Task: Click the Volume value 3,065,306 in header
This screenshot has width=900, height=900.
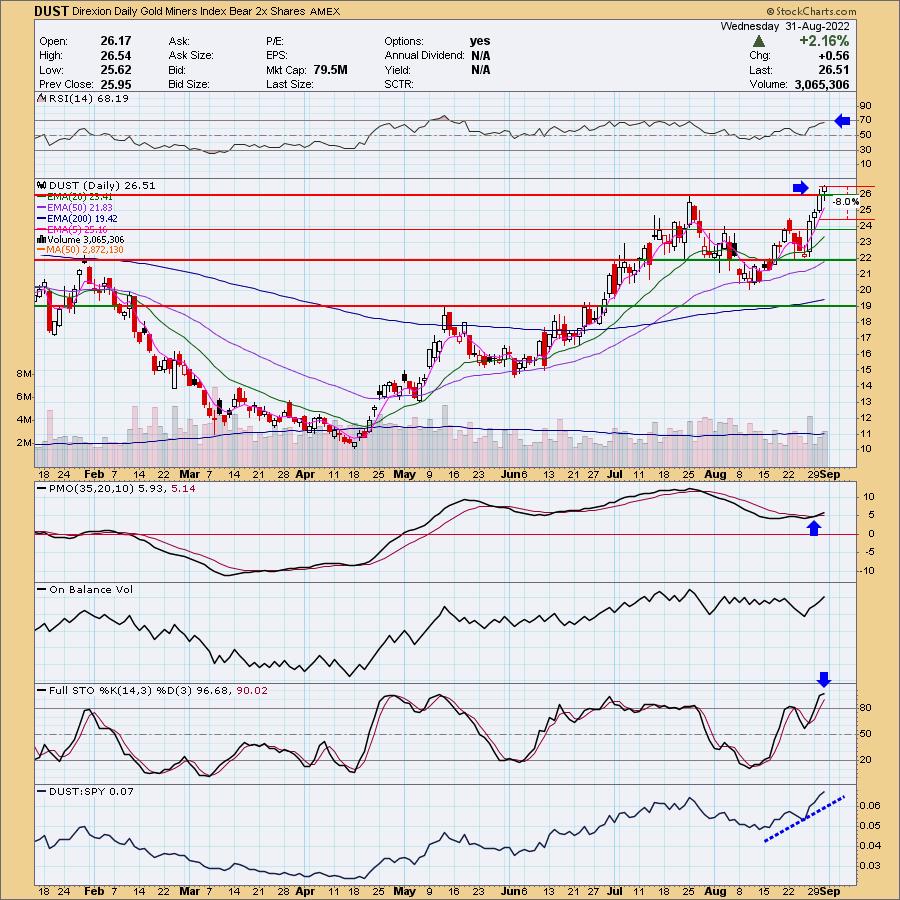Action: (x=821, y=84)
